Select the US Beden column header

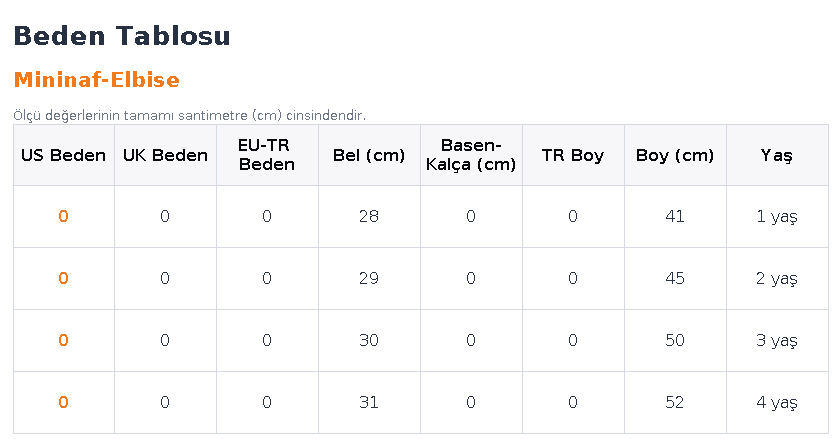[64, 155]
